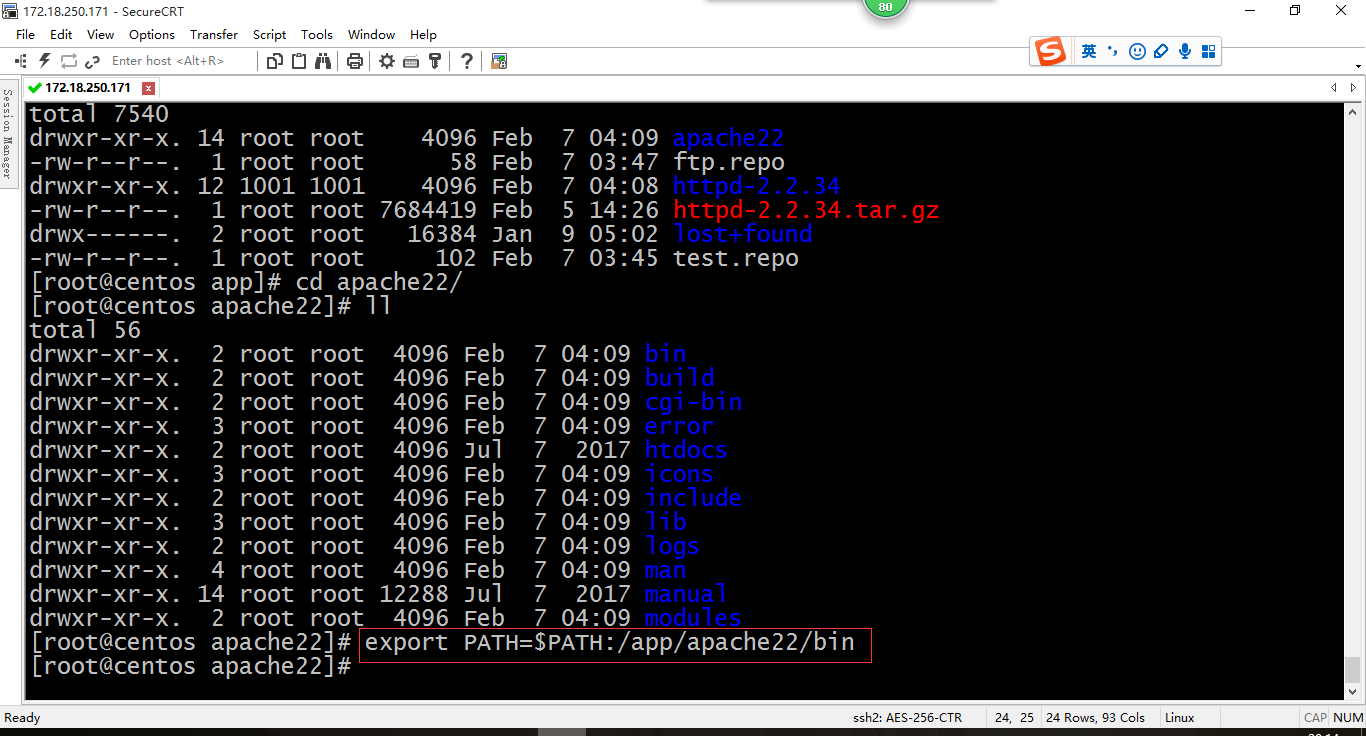Click the htdocs directory entry

tap(686, 450)
